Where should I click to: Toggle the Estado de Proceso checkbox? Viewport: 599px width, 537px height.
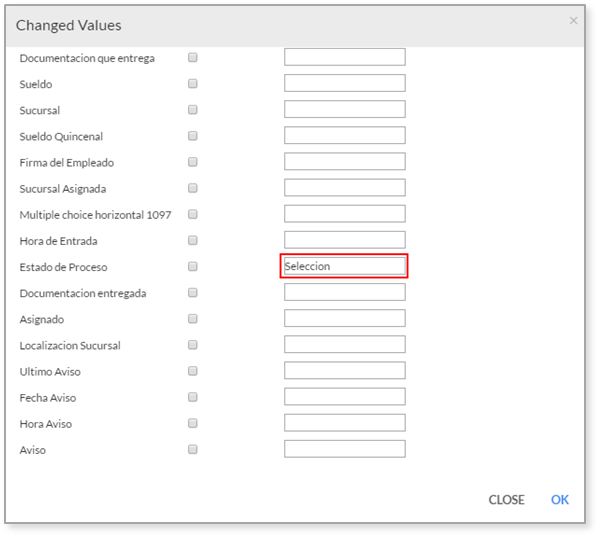[x=193, y=267]
